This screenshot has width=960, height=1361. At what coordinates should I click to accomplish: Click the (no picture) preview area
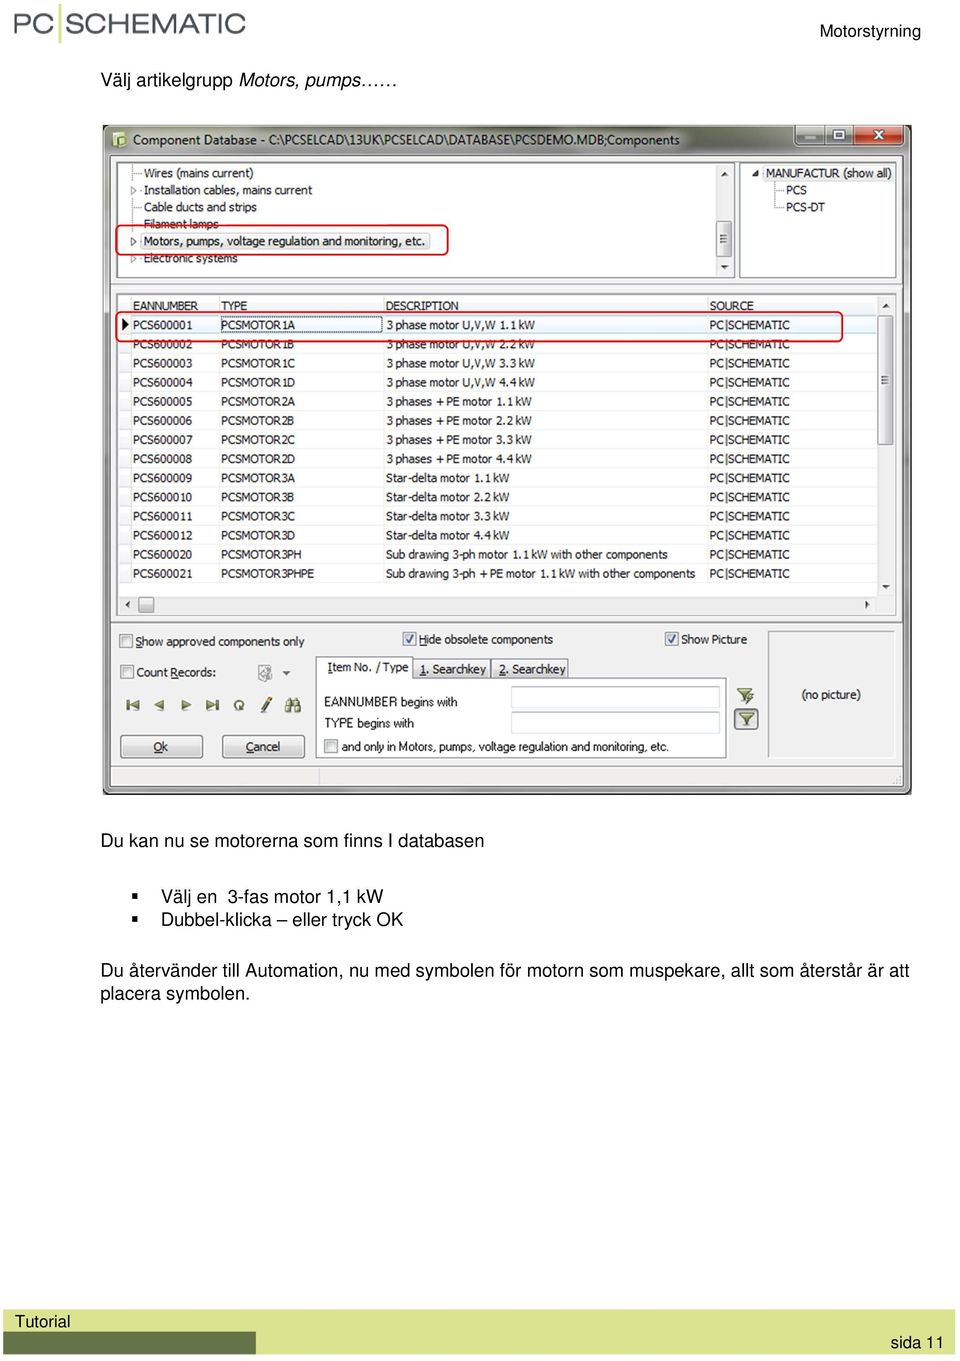click(x=831, y=694)
